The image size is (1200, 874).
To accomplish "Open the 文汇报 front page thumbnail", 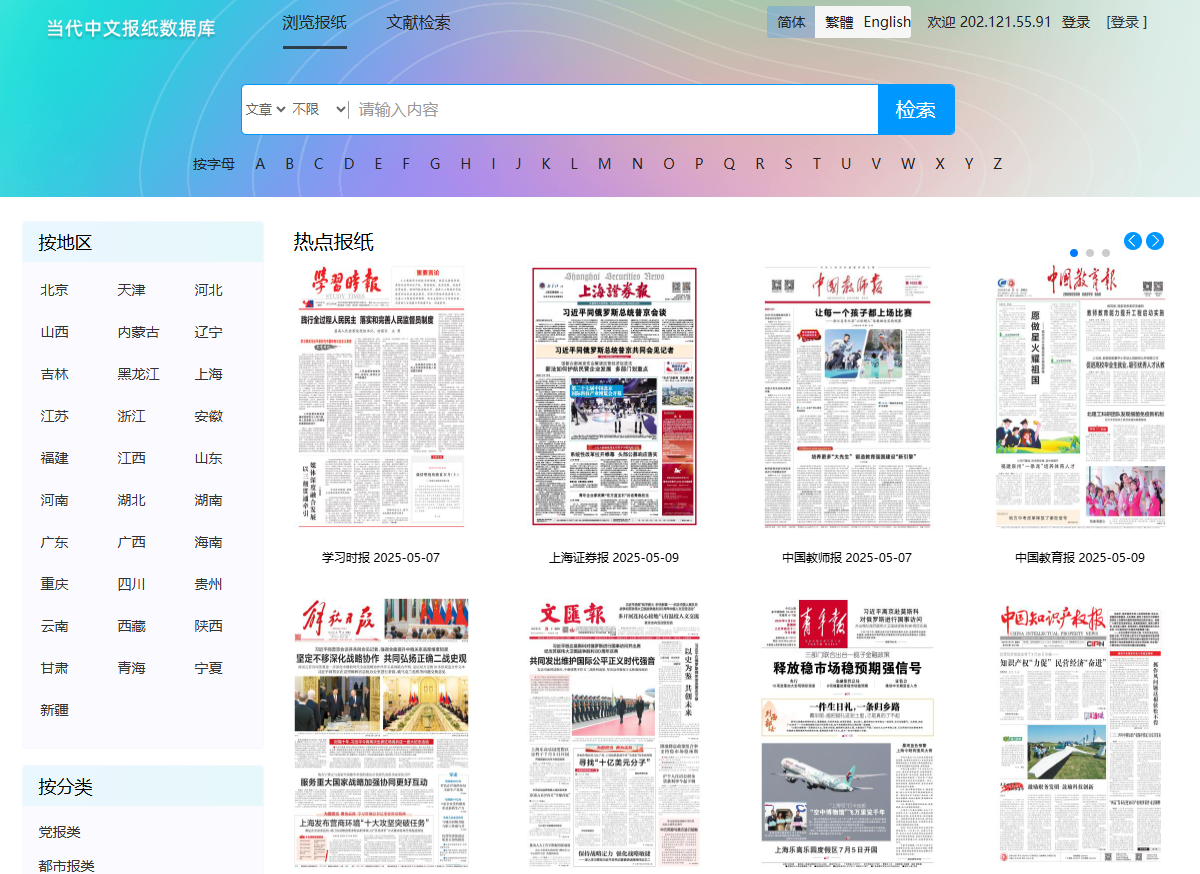I will click(x=614, y=733).
